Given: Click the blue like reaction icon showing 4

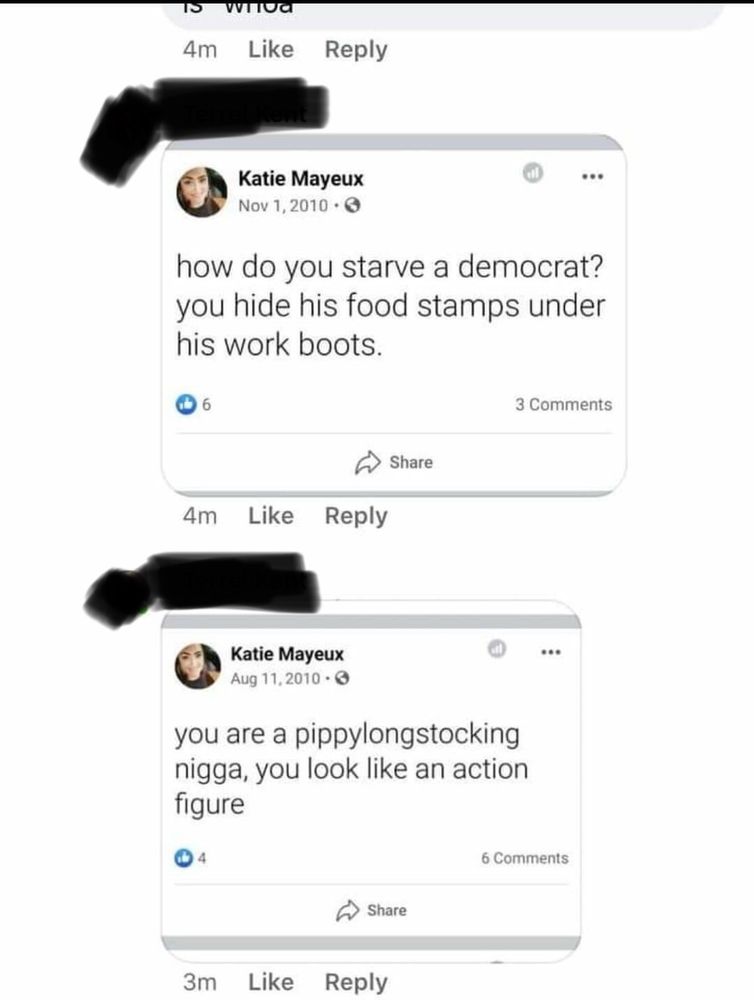Looking at the screenshot, I should (x=184, y=858).
